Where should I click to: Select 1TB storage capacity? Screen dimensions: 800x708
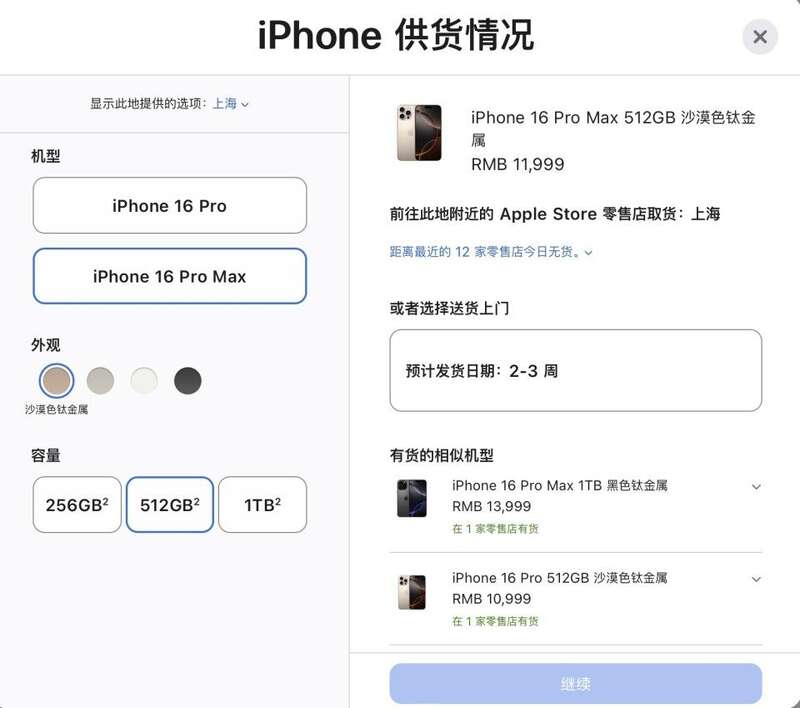[x=263, y=504]
